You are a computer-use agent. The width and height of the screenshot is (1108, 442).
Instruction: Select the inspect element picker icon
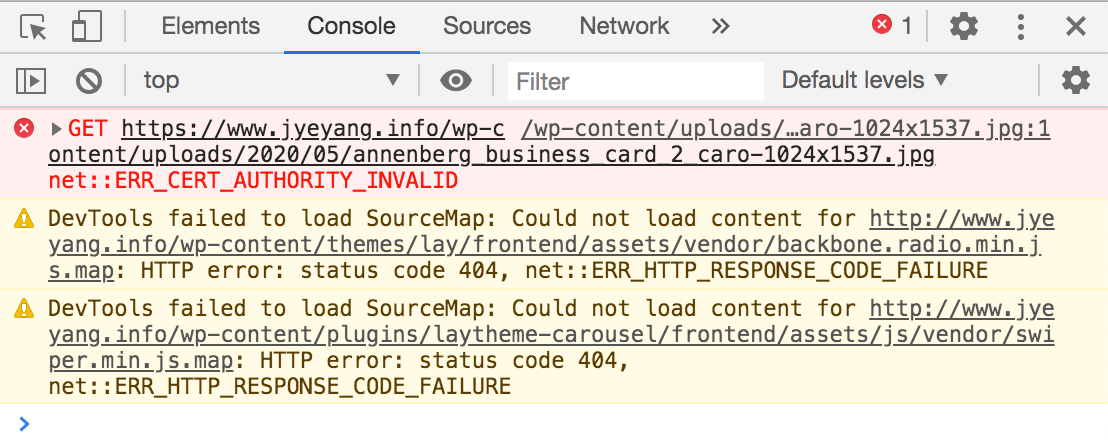point(34,27)
